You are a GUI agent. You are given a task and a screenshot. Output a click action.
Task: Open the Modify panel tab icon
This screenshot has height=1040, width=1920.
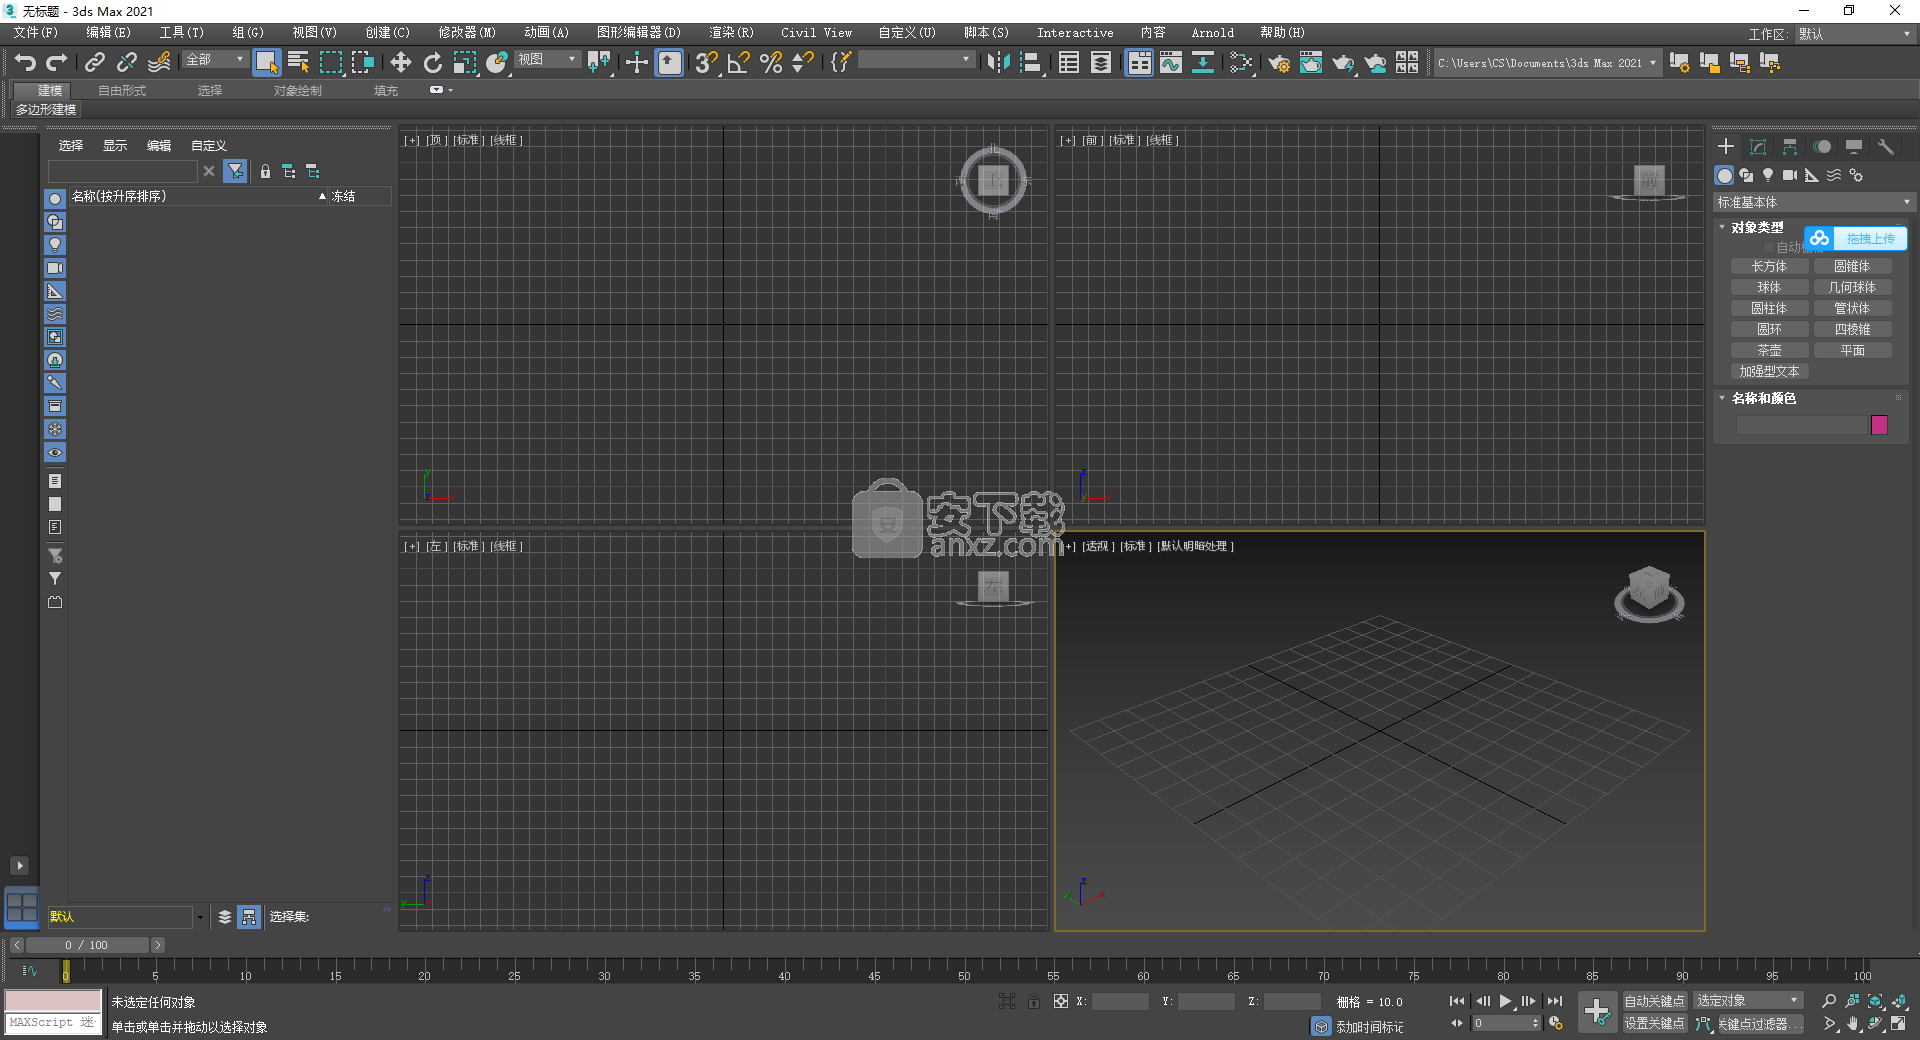1758,147
